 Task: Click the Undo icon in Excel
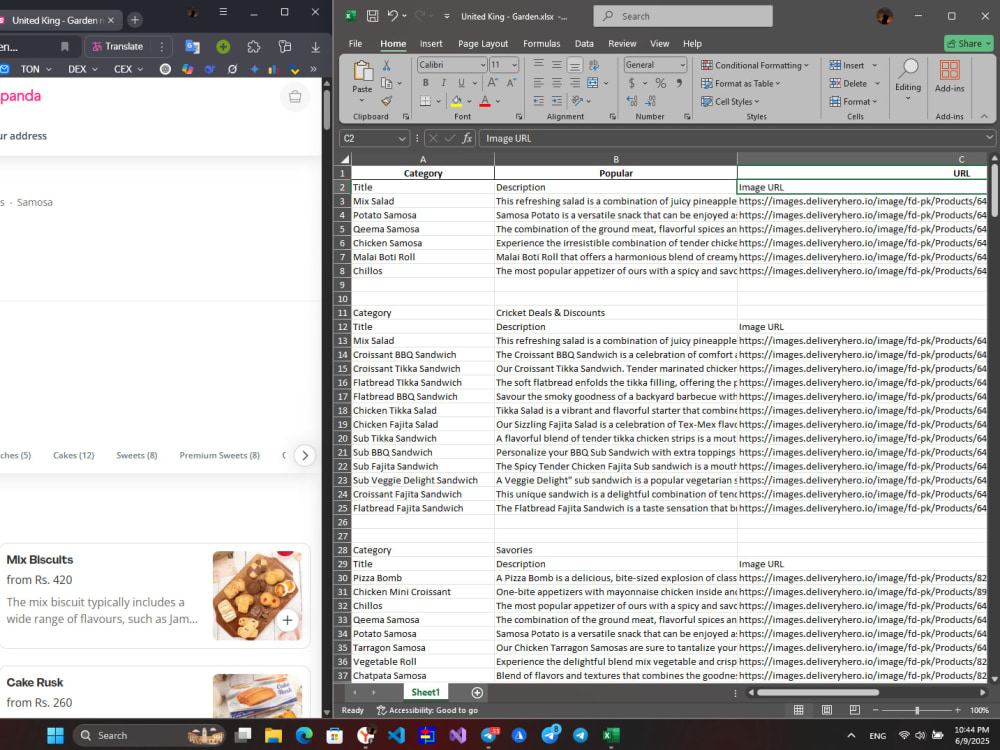[393, 16]
